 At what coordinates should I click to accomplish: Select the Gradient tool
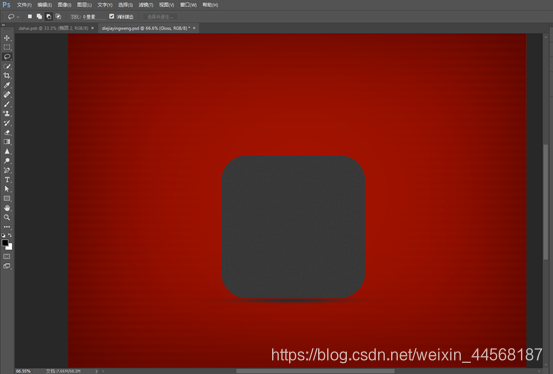[x=7, y=142]
